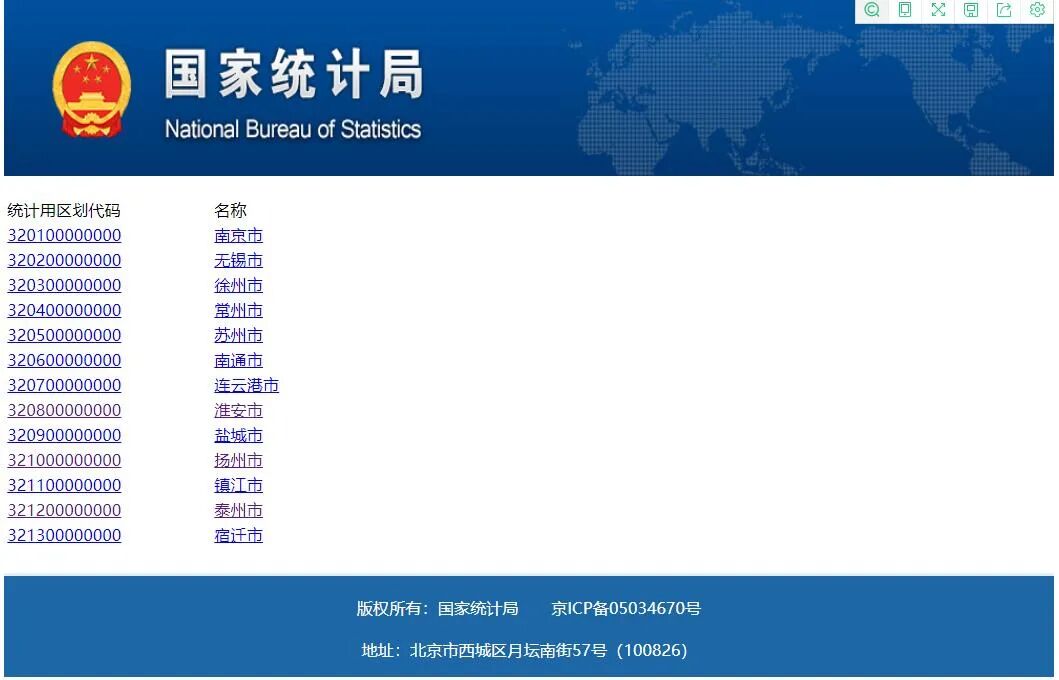Click the zoom search icon in top toolbar
This screenshot has width=1059, height=680.
[x=871, y=10]
